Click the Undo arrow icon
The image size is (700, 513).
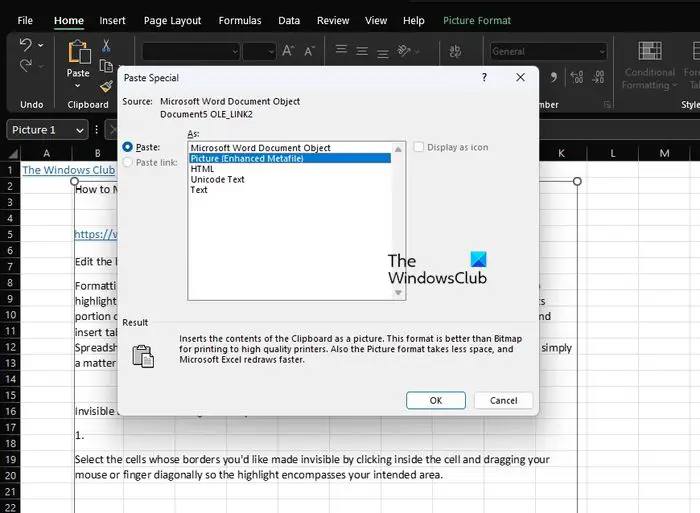click(x=26, y=45)
